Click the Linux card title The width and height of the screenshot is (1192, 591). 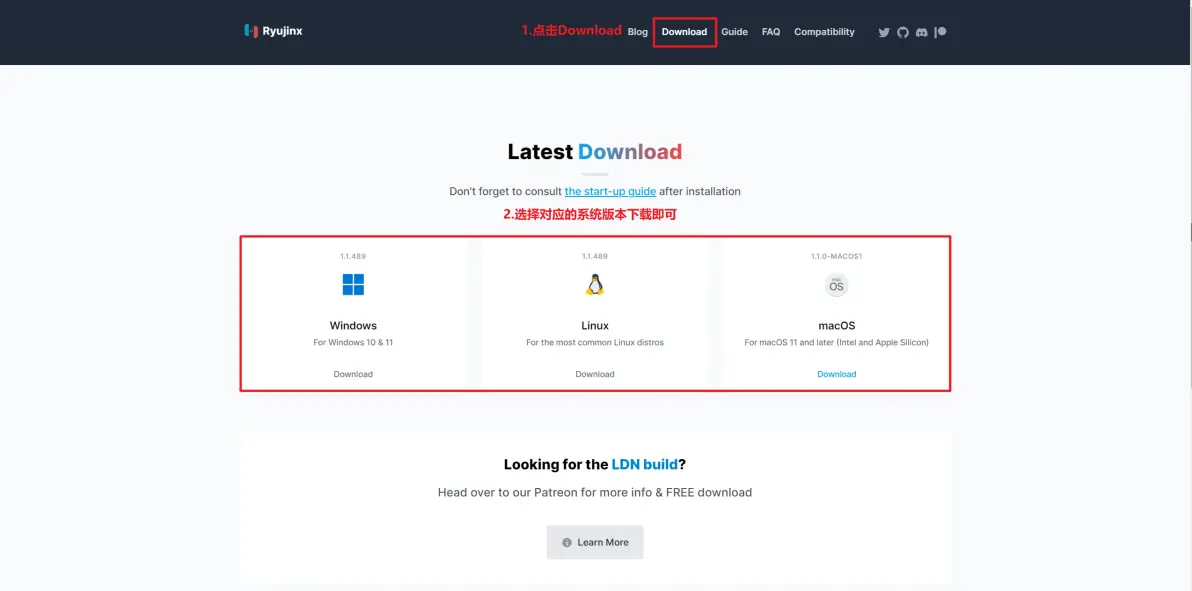coord(594,326)
